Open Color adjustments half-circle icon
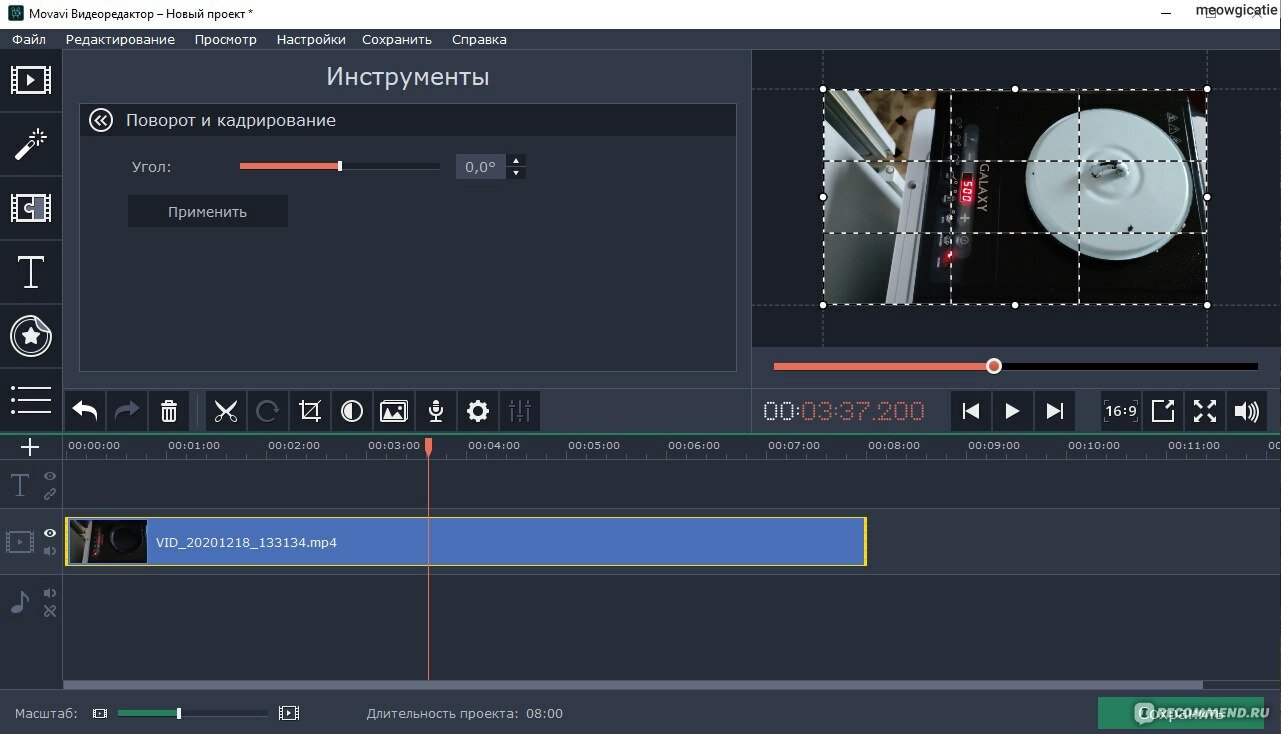Viewport: 1281px width, 734px height. click(352, 411)
